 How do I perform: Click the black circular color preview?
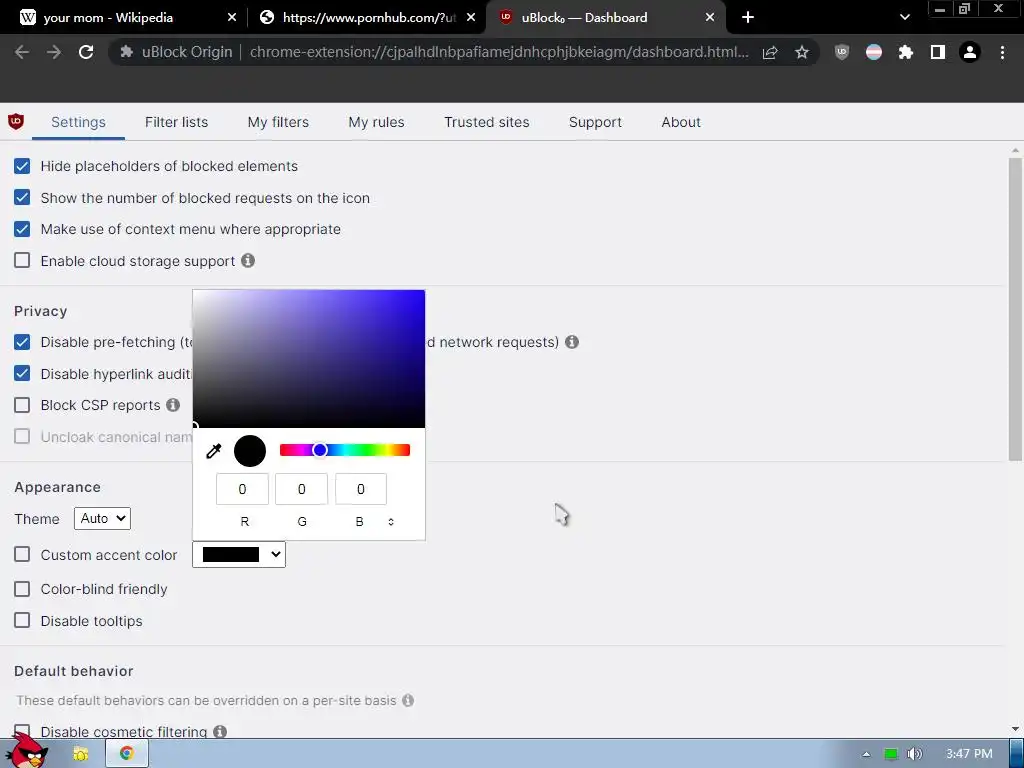(249, 451)
